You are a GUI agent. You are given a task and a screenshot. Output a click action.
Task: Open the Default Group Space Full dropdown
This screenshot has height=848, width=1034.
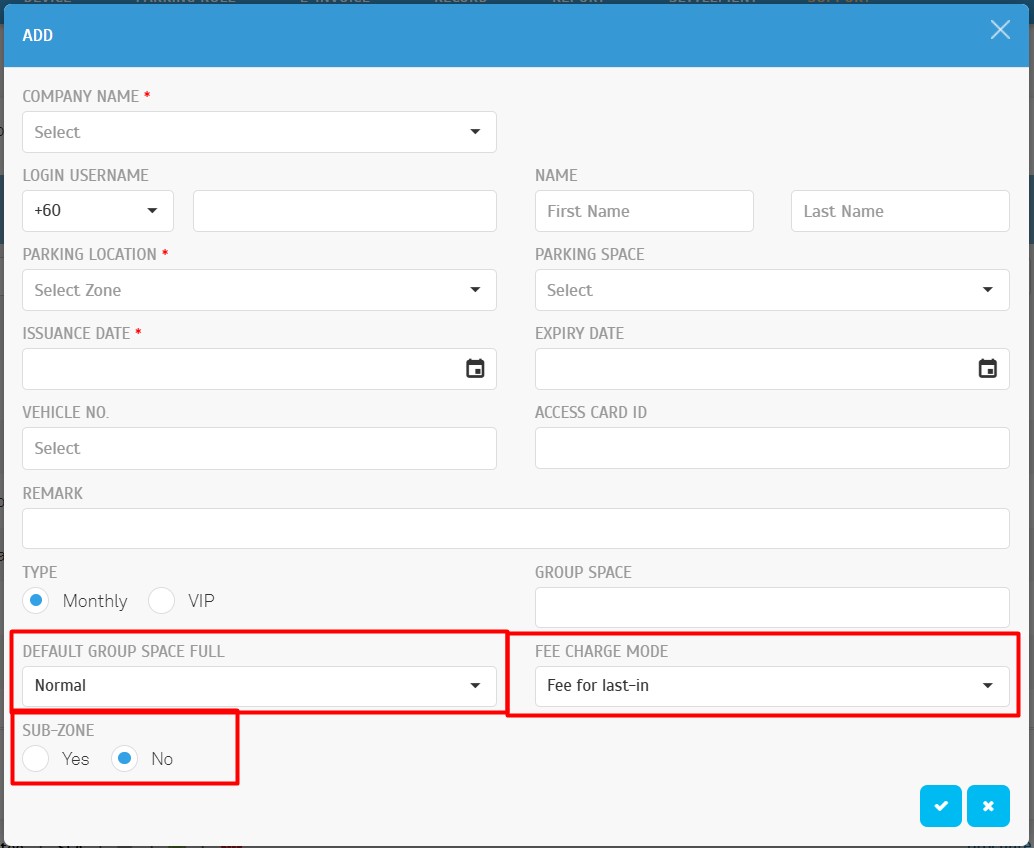click(x=259, y=686)
